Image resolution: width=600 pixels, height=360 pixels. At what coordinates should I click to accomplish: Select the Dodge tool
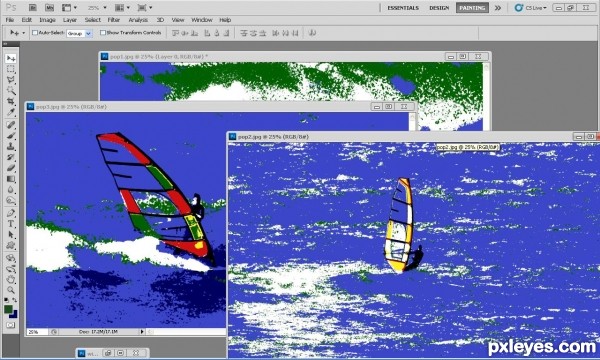point(11,200)
